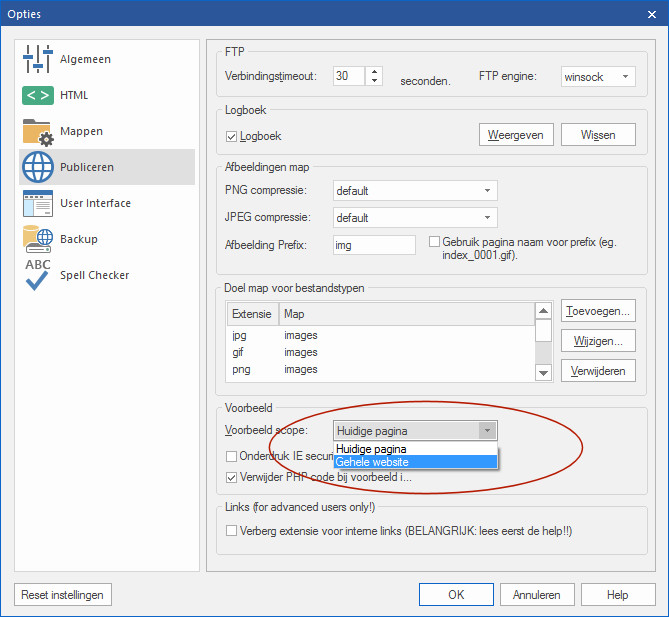Toggle Verberg extensie voor interne links

(x=232, y=531)
